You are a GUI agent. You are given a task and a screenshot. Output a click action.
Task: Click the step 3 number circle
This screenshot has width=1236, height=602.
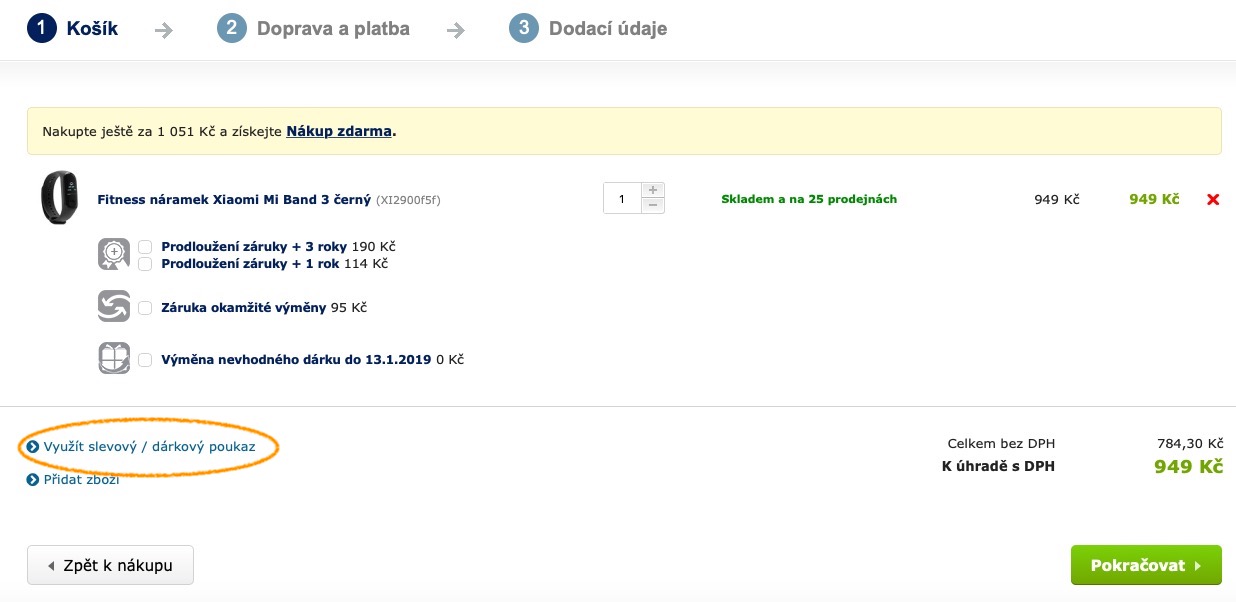(x=523, y=28)
